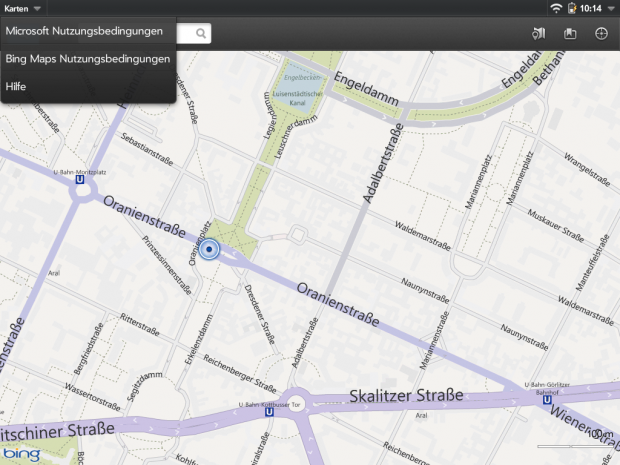620x465 pixels.
Task: Open the bookmarks icon in toolbar
Action: tap(571, 33)
